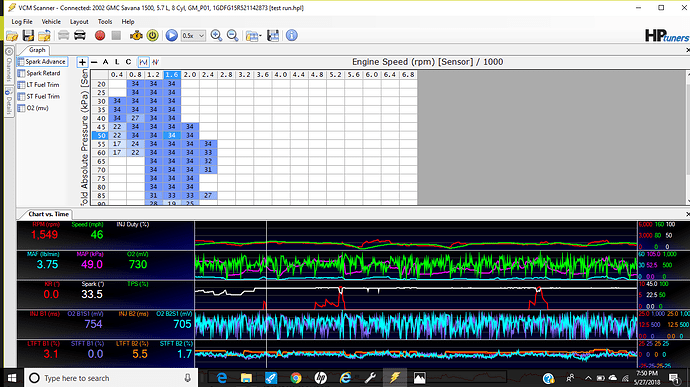Viewport: 690px width, 387px height.
Task: Click the cell with value 27 in row 40
Action: (135, 118)
